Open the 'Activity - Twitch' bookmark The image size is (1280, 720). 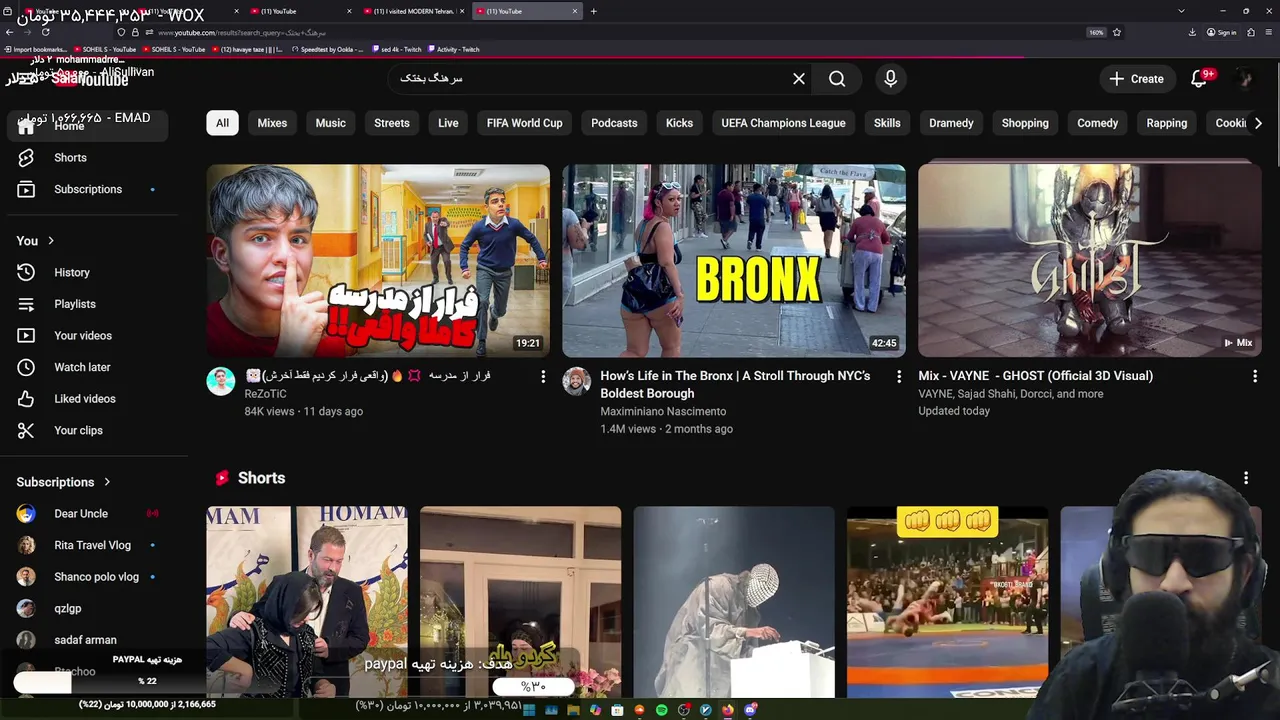(x=453, y=49)
